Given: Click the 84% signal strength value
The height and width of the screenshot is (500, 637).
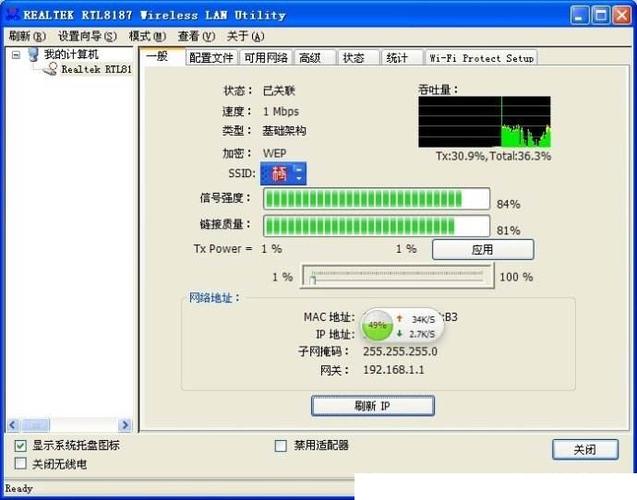Looking at the screenshot, I should [508, 204].
